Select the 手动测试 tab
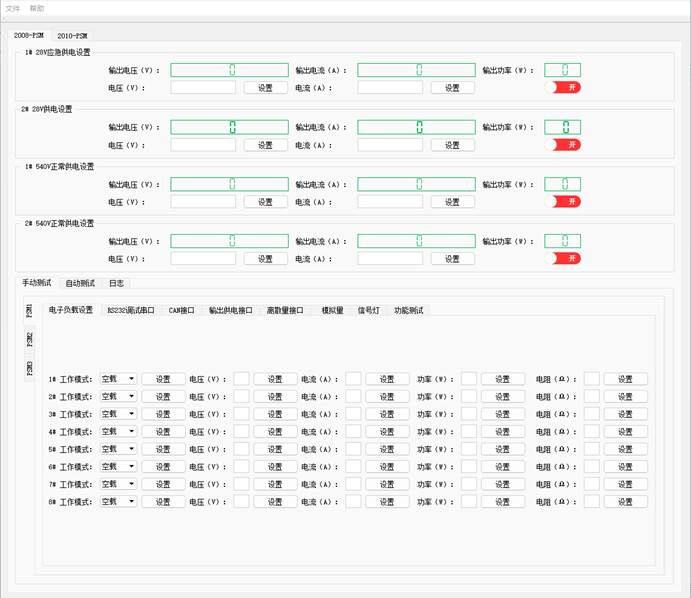This screenshot has width=691, height=598. point(37,283)
